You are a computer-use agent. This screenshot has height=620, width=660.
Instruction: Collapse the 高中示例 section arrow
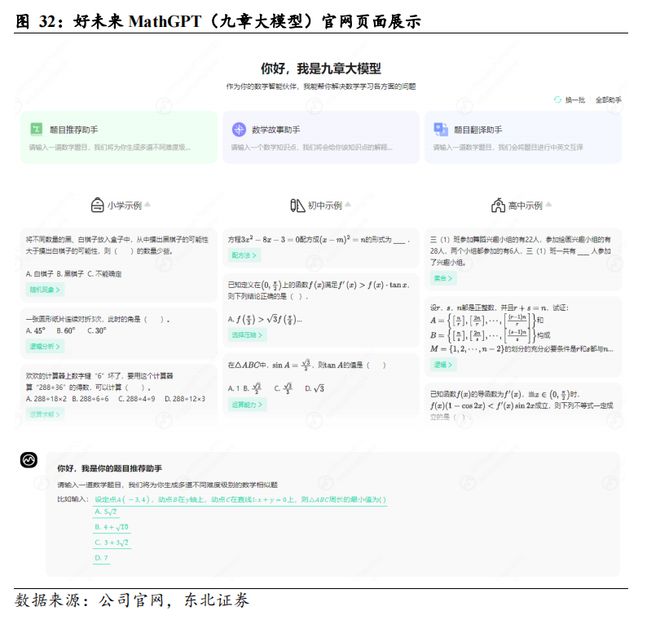point(548,205)
